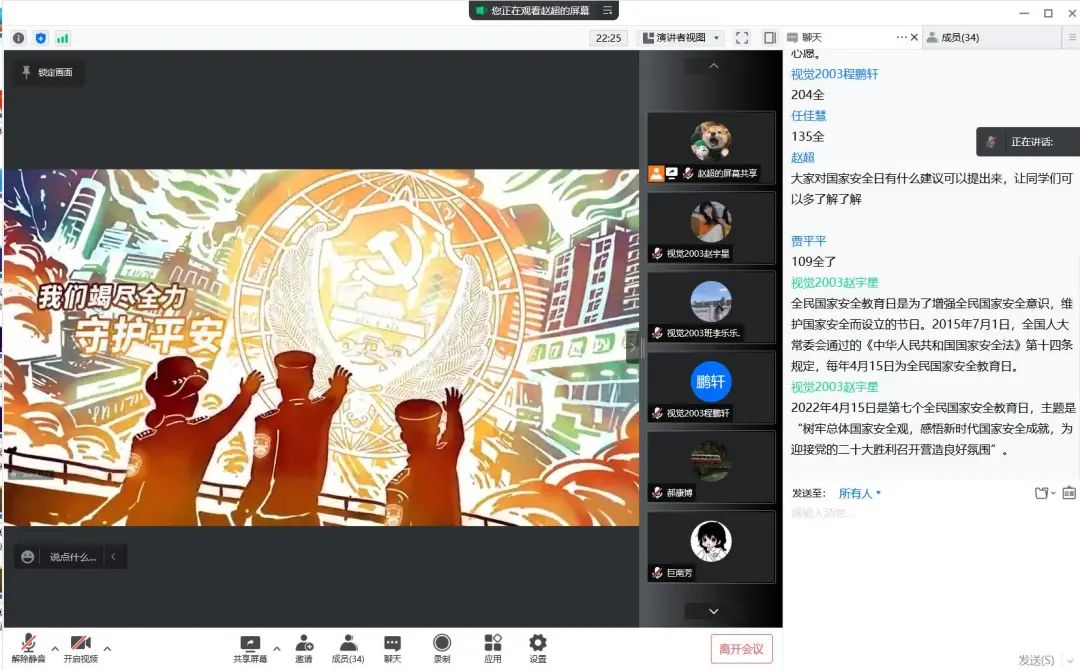Click the send file icon in chat
The image size is (1080, 670).
(1041, 493)
